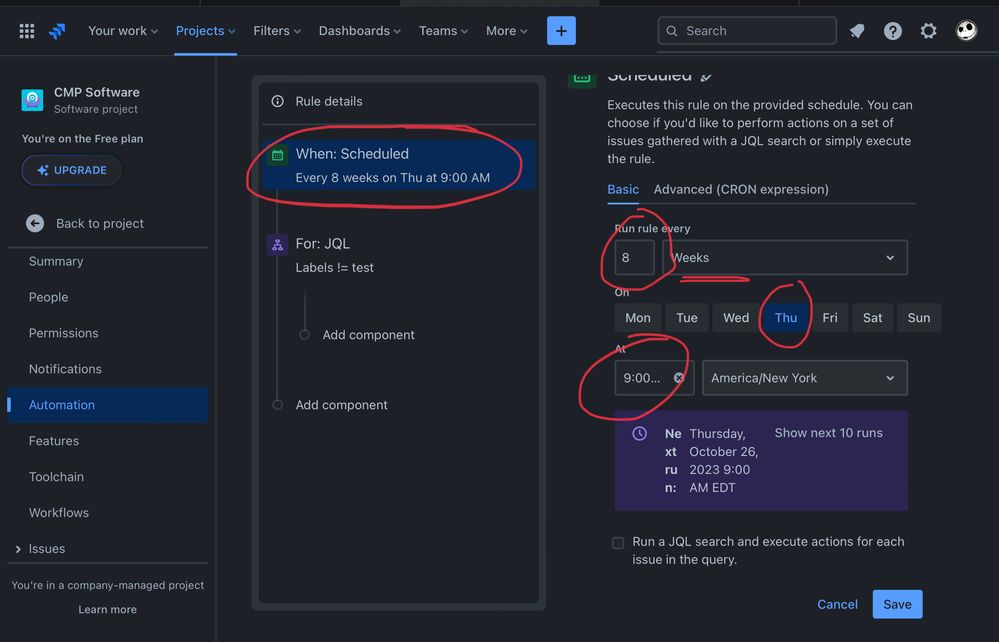Click the Jira logo icon
999x642 pixels.
click(x=57, y=31)
